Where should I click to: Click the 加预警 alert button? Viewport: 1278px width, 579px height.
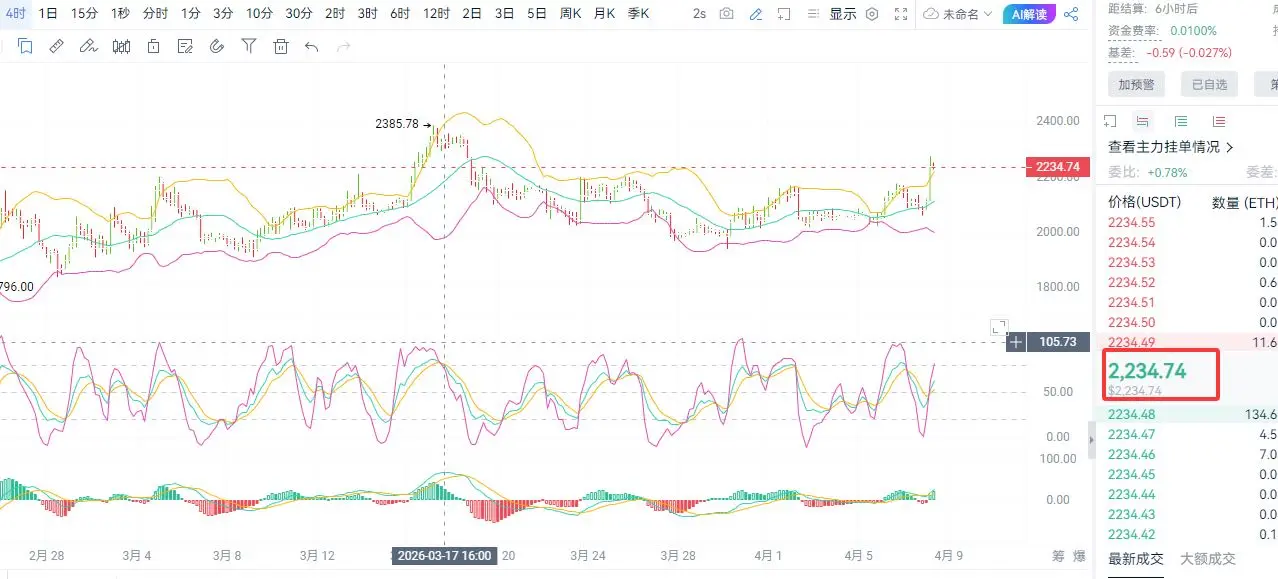[1137, 84]
